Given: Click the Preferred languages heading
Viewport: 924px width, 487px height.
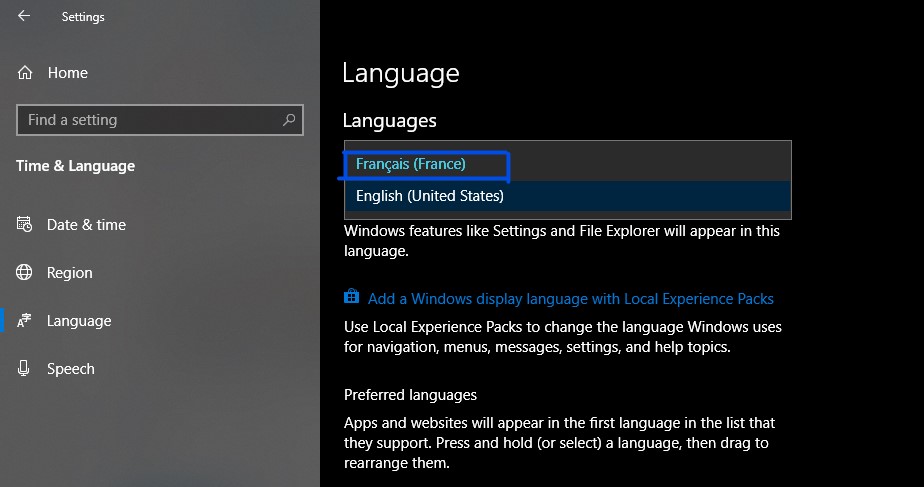Looking at the screenshot, I should pos(410,395).
